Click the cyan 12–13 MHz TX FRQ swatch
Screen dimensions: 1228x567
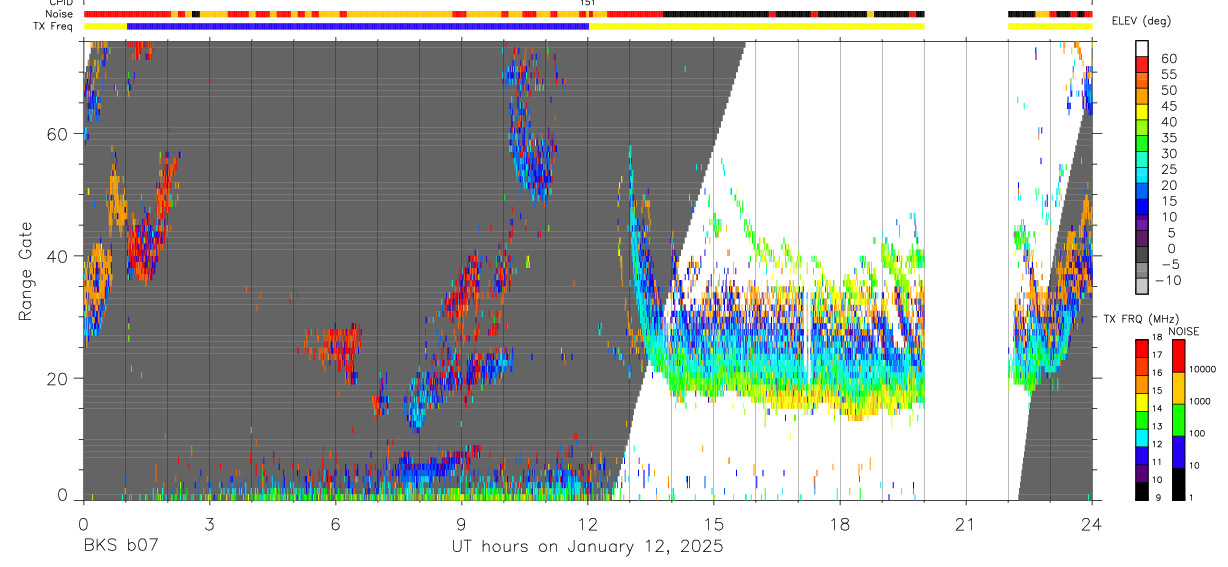coord(1141,438)
